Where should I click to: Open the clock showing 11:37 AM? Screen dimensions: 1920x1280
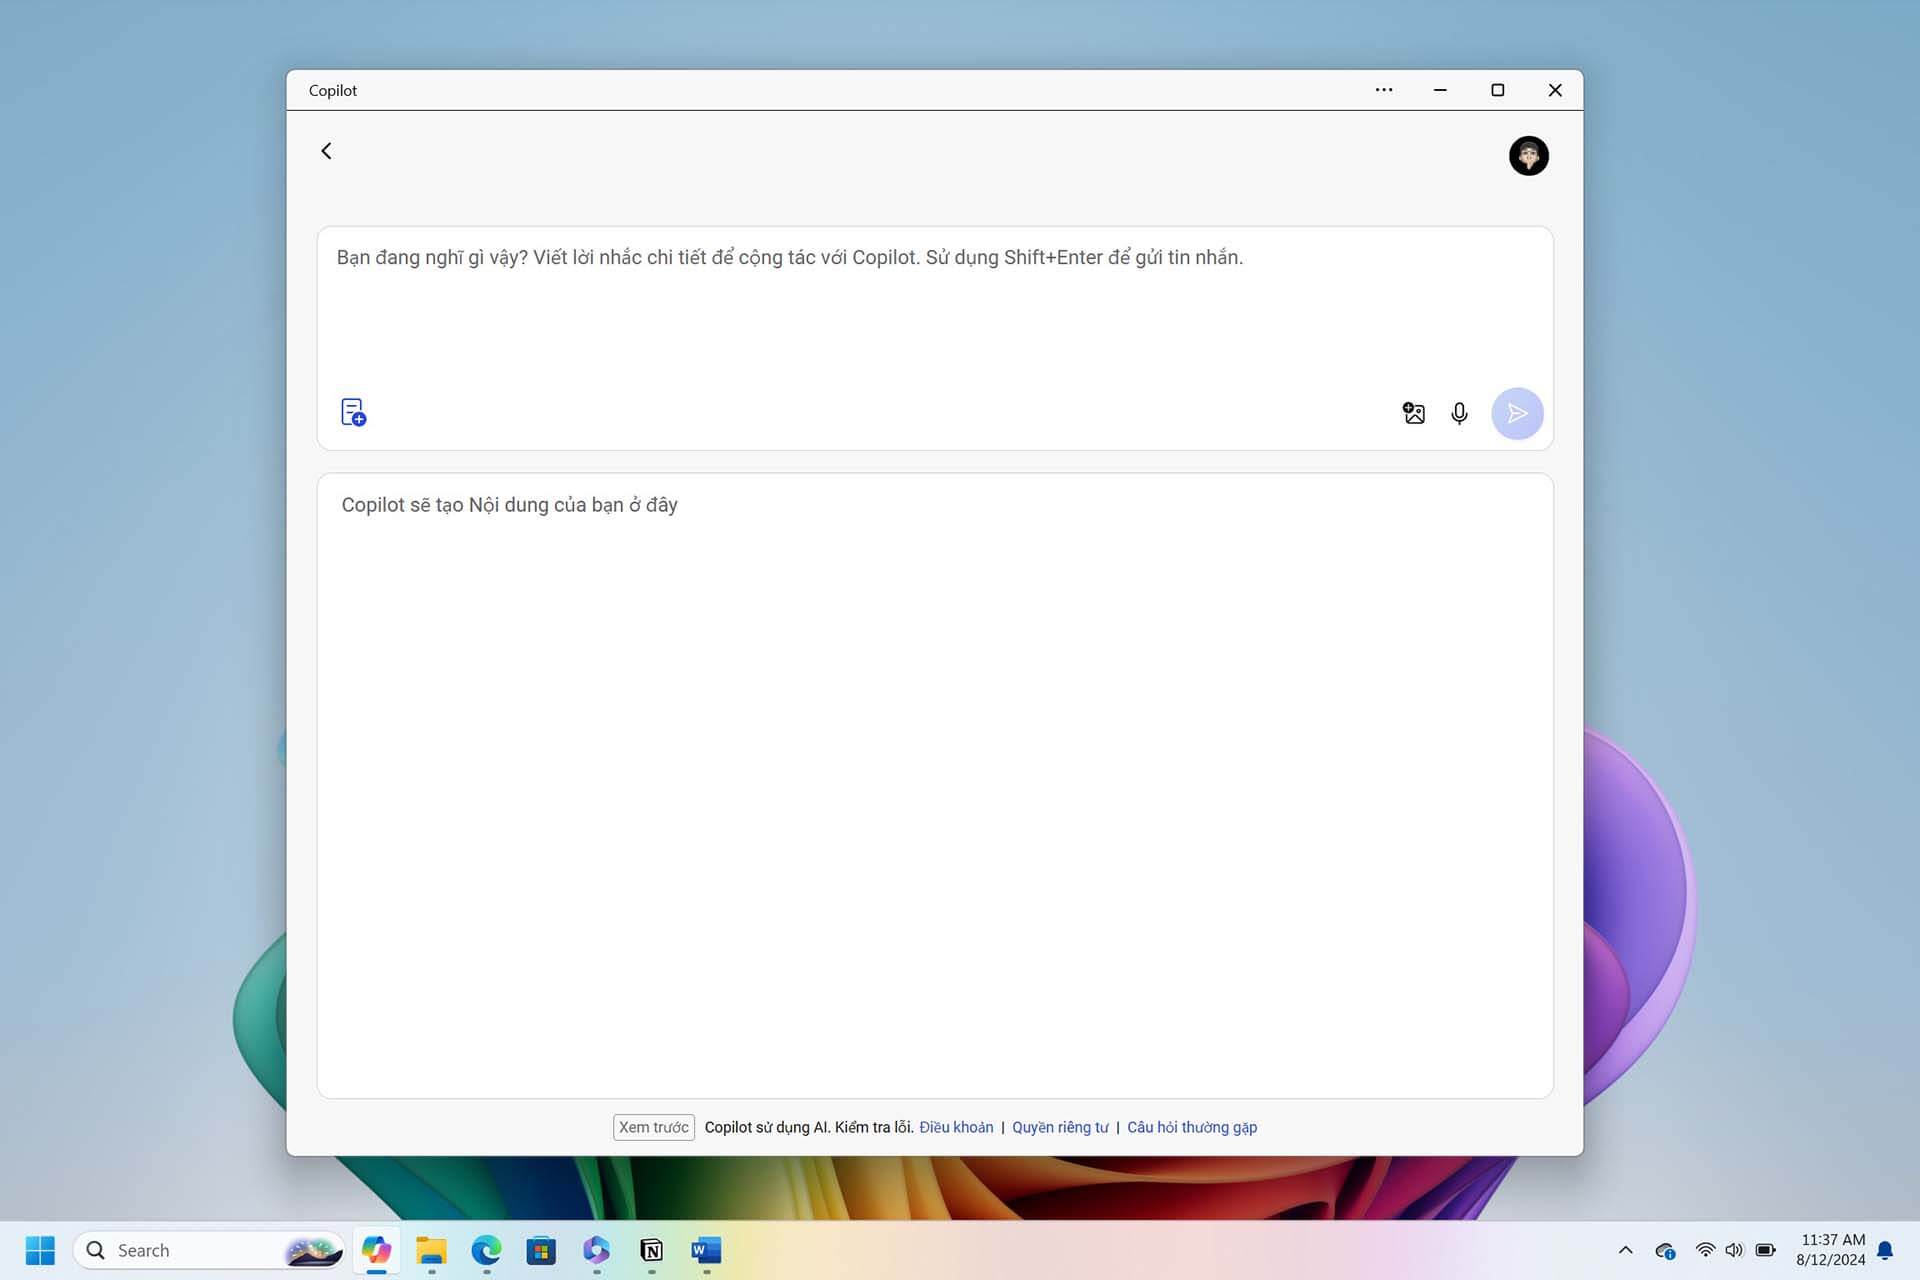click(x=1831, y=1250)
